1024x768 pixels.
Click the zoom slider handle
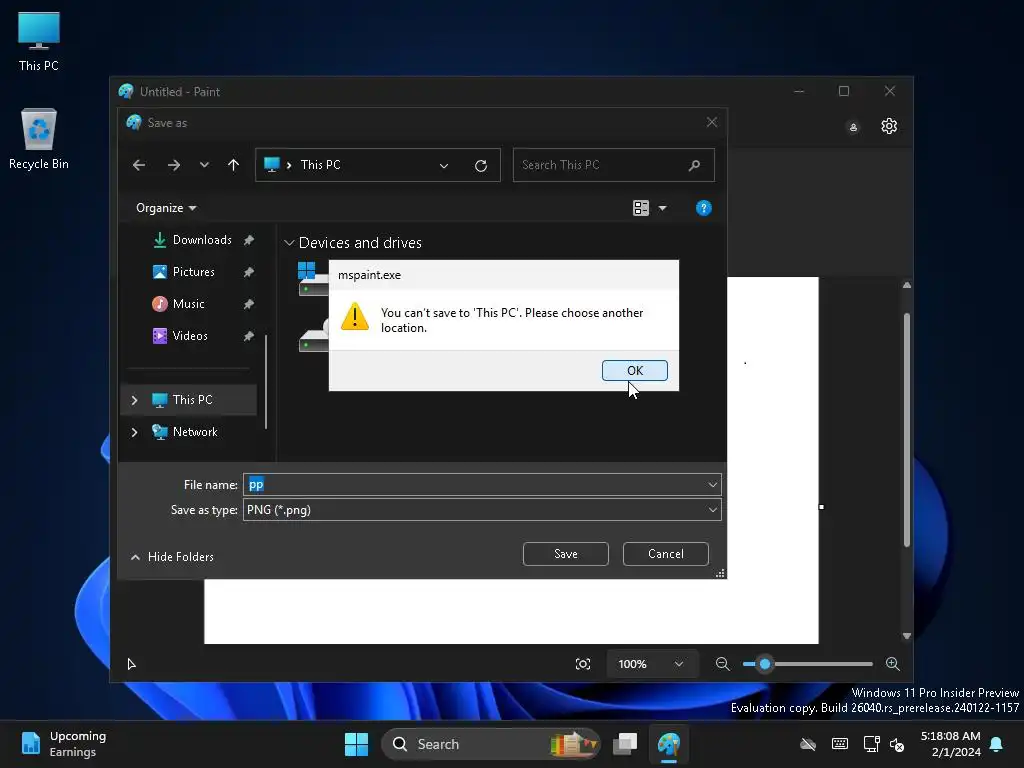click(x=765, y=664)
